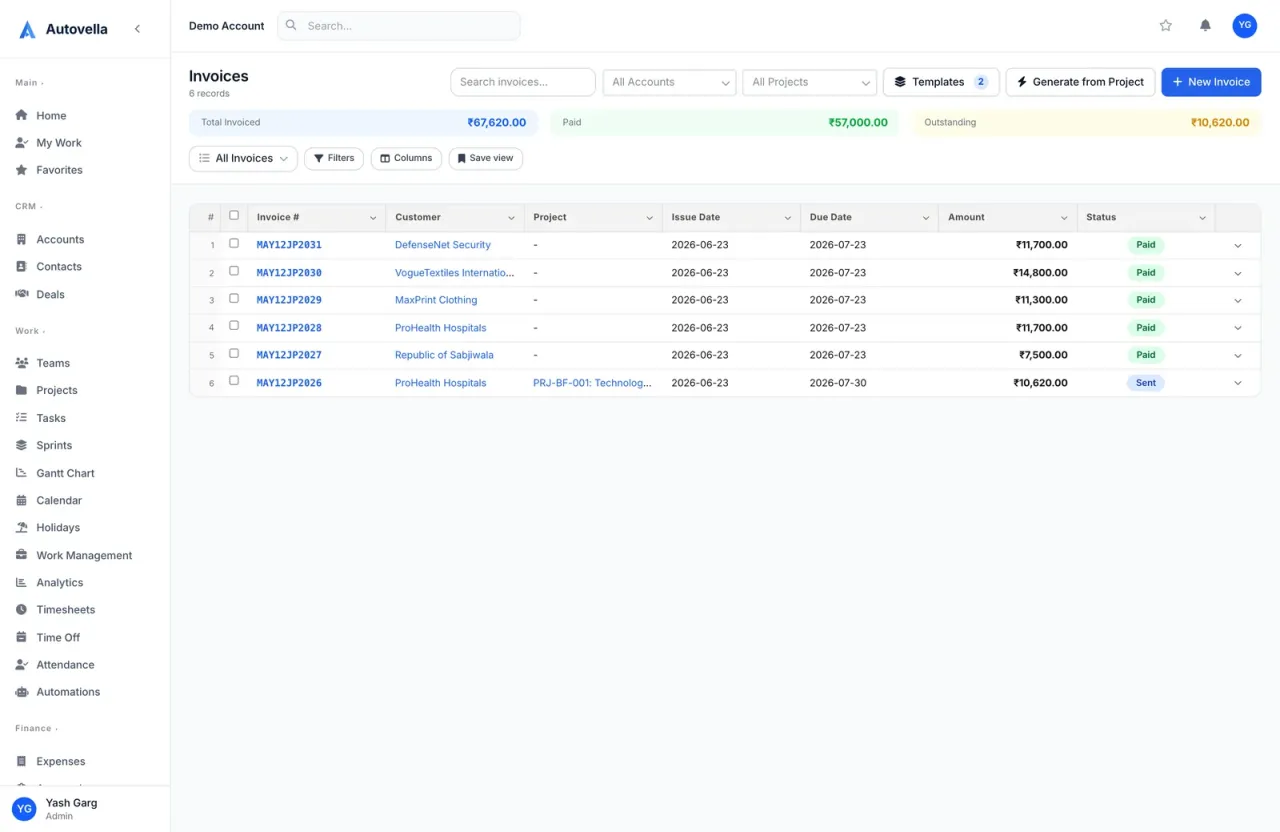Open the All Projects dropdown
1280x832 pixels.
click(809, 82)
